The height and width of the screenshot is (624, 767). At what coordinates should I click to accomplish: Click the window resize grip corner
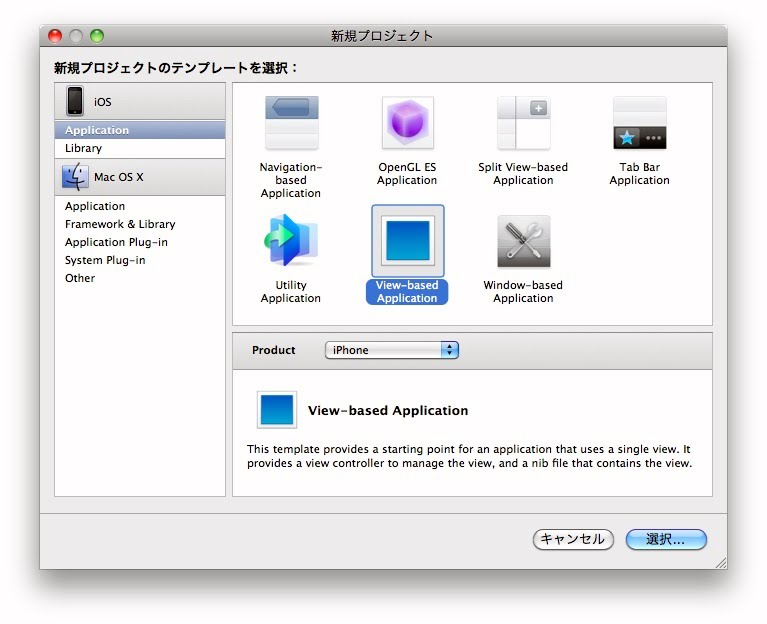click(720, 563)
